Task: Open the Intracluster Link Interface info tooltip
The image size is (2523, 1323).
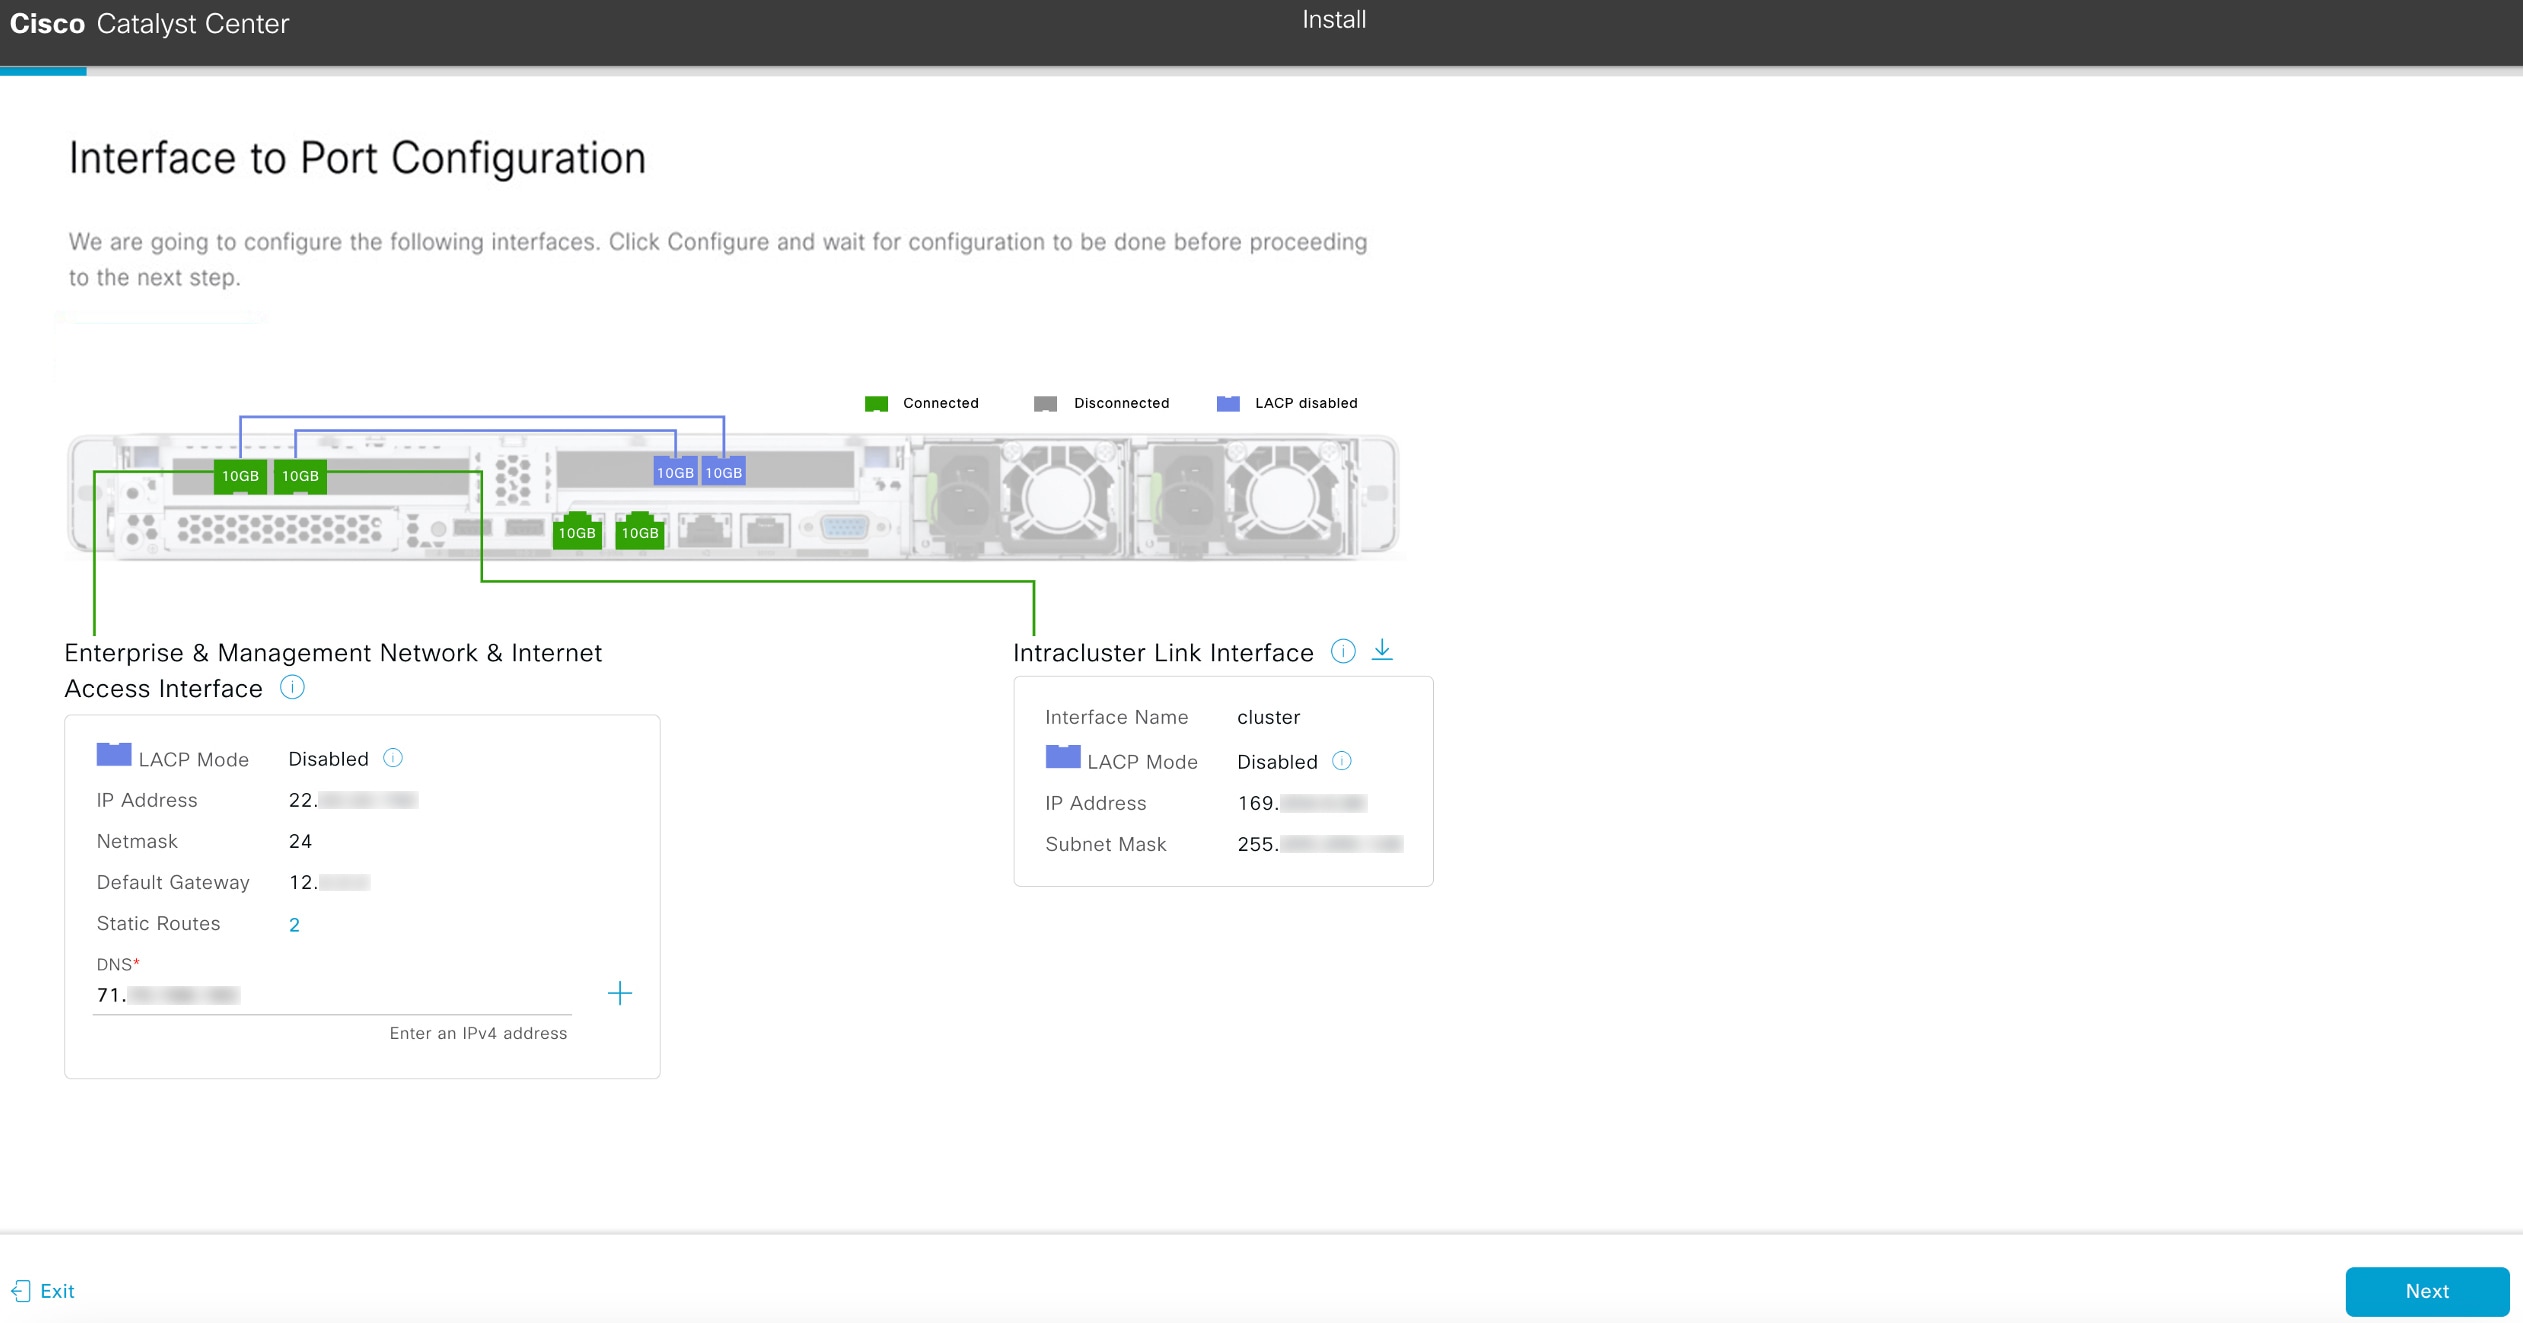Action: (1343, 652)
